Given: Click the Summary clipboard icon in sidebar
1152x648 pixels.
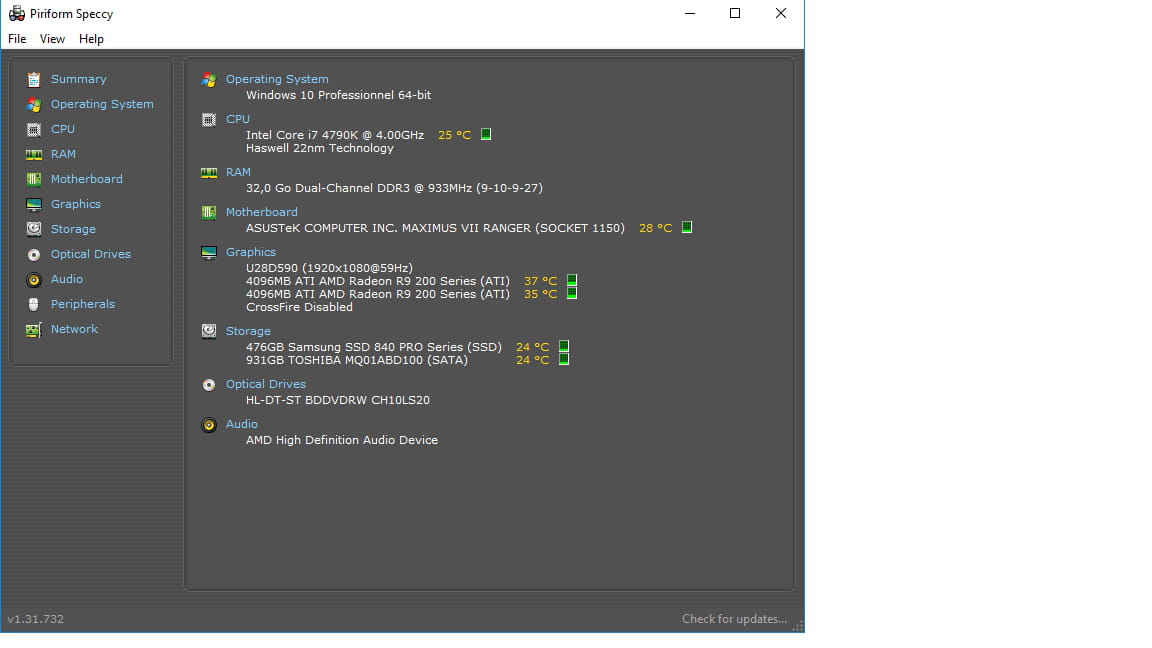Looking at the screenshot, I should 34,79.
